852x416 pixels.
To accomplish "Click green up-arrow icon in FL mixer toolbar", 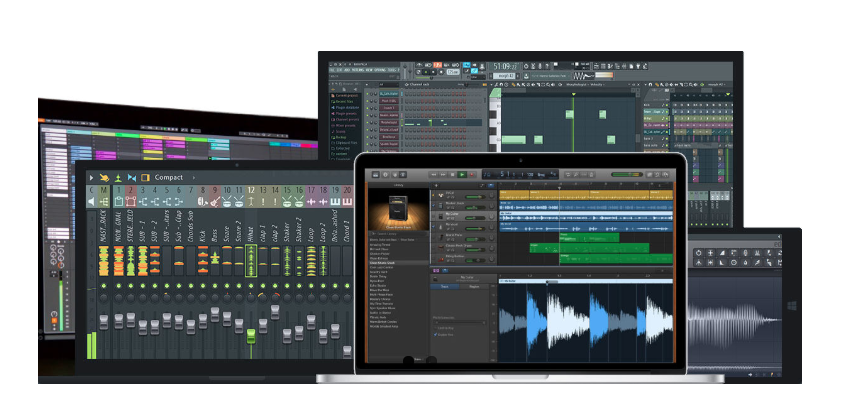I will click(118, 178).
